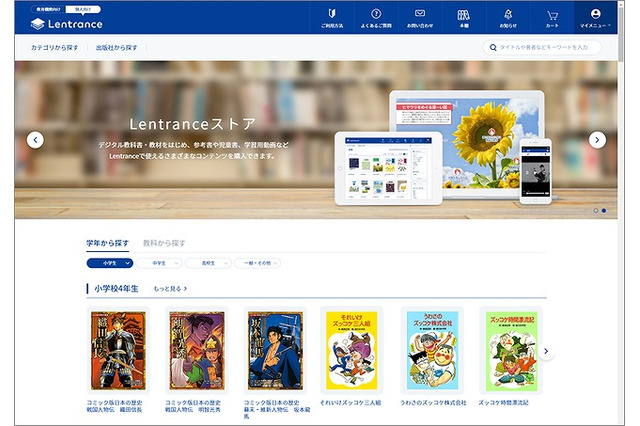640x426 pixels.
Task: Show next banner slide with right arrow
Action: coord(597,140)
